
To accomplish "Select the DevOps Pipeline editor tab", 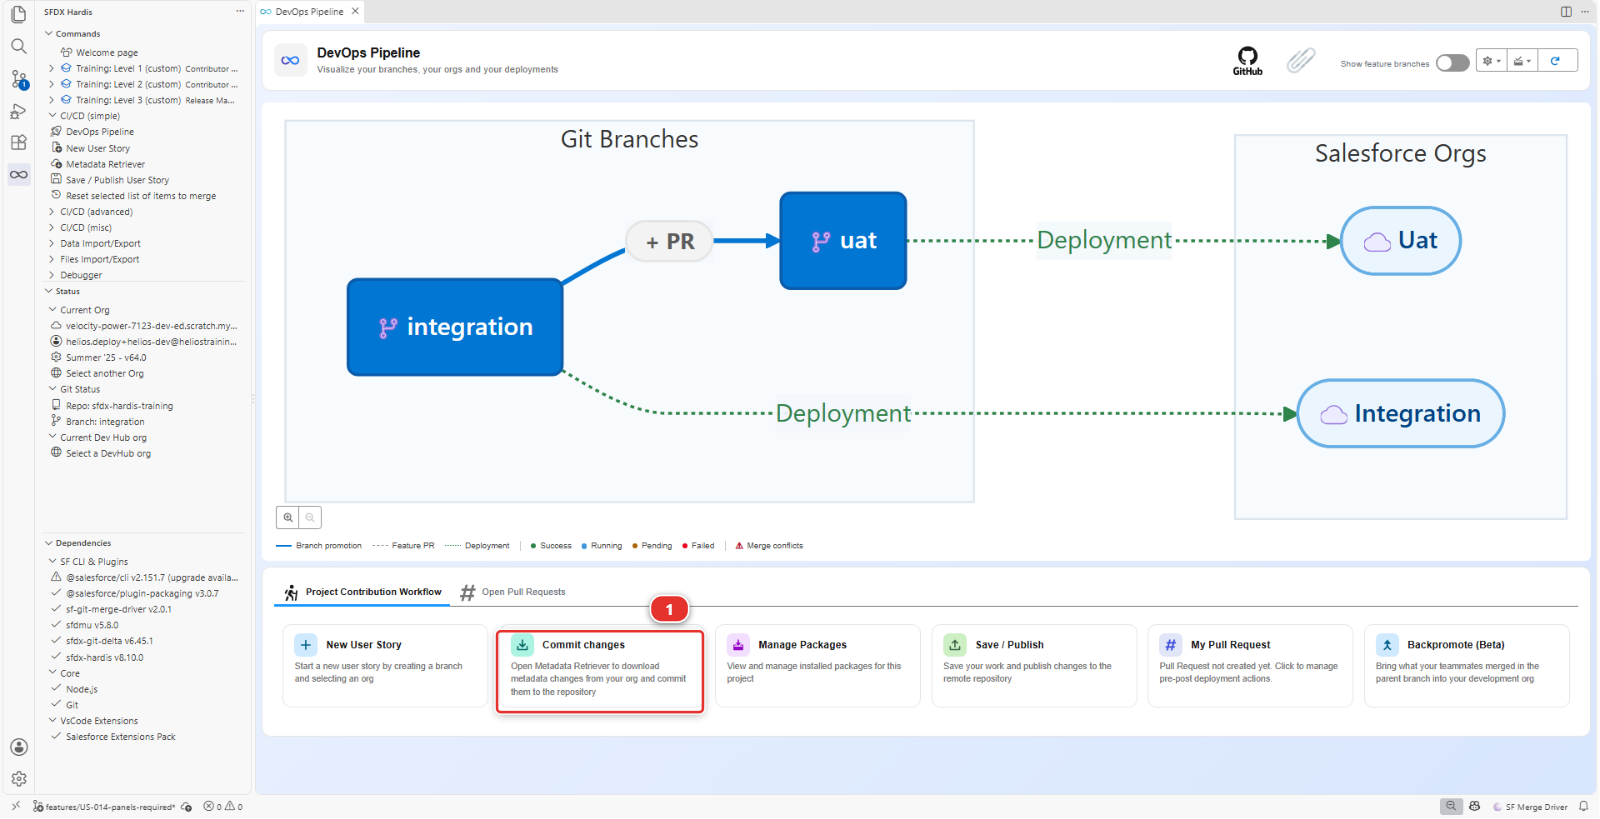I will [x=309, y=12].
